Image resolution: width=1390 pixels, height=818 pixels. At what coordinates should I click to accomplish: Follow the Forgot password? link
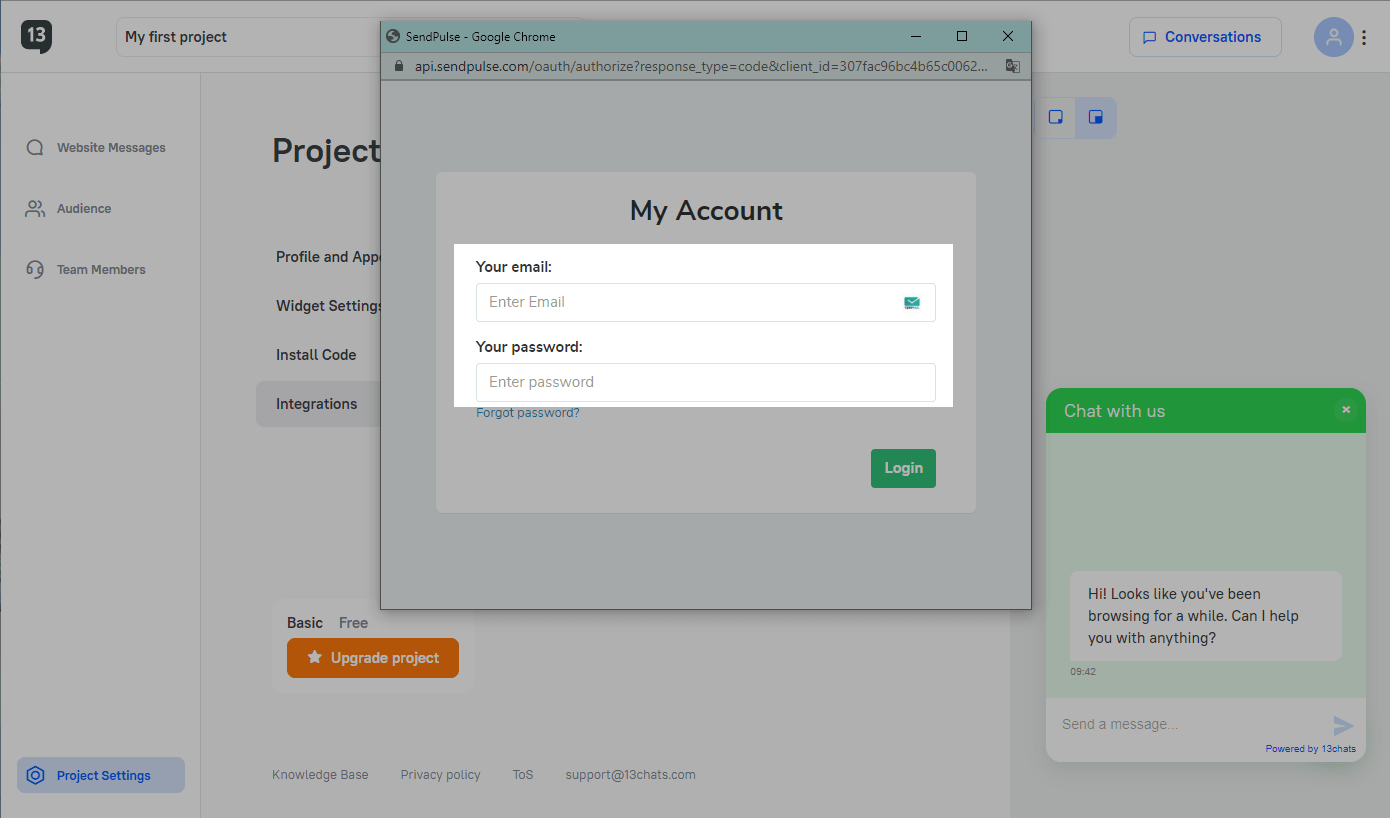point(528,413)
